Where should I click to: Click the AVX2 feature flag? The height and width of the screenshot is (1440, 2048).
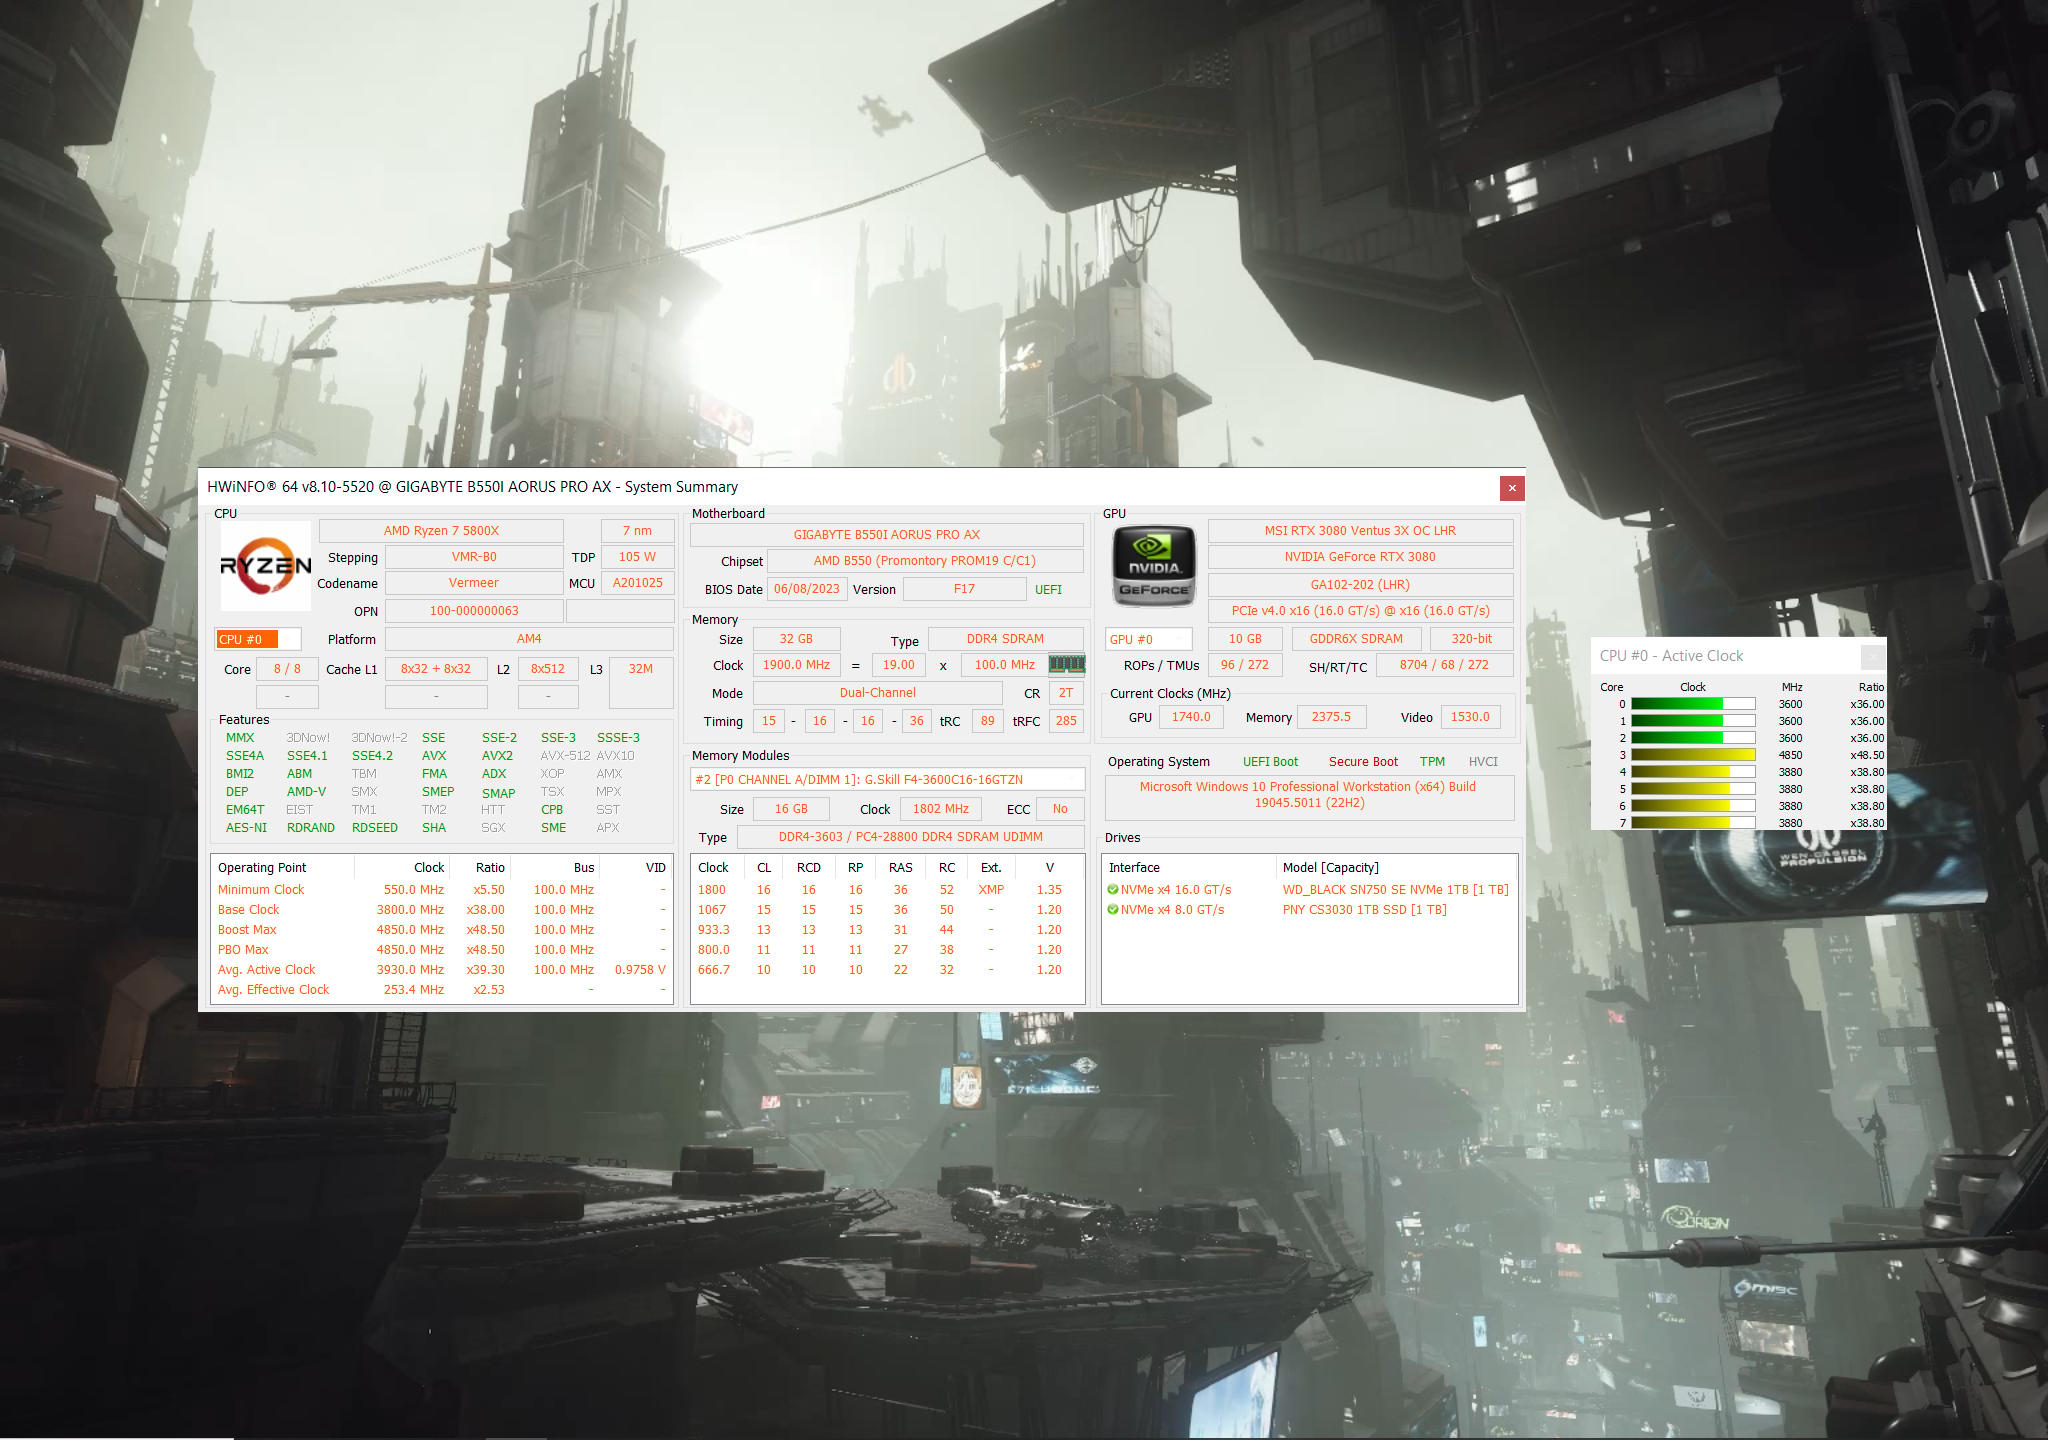497,756
